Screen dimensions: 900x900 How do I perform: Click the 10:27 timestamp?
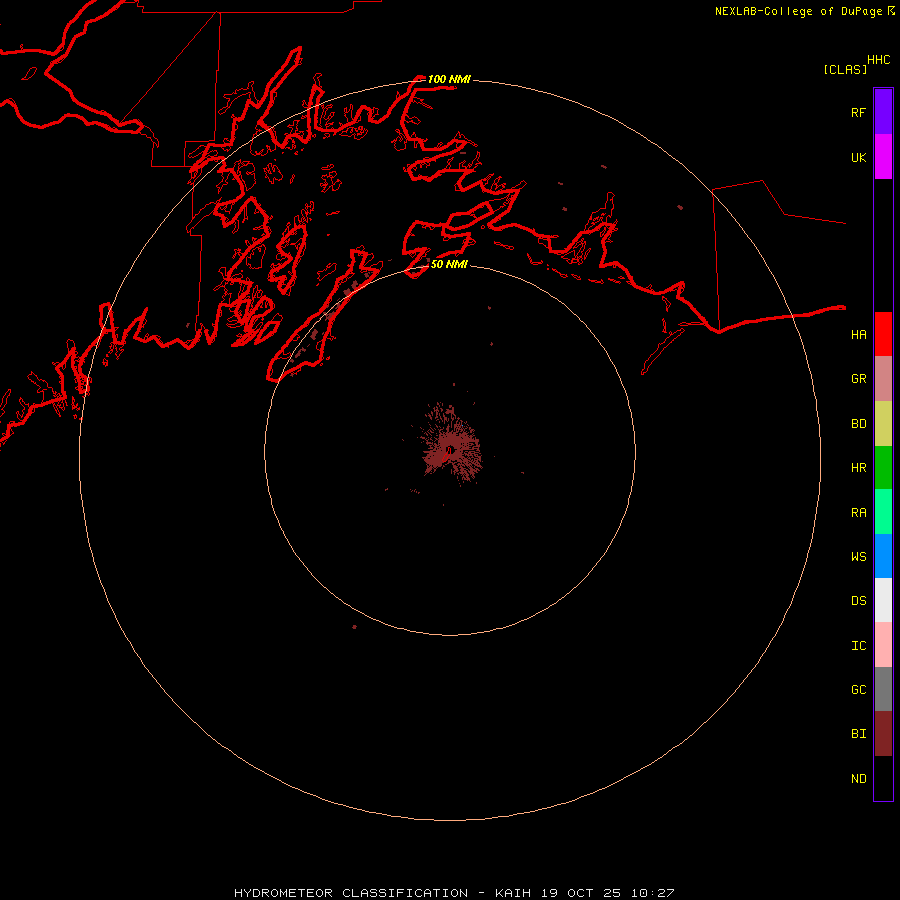coord(652,893)
